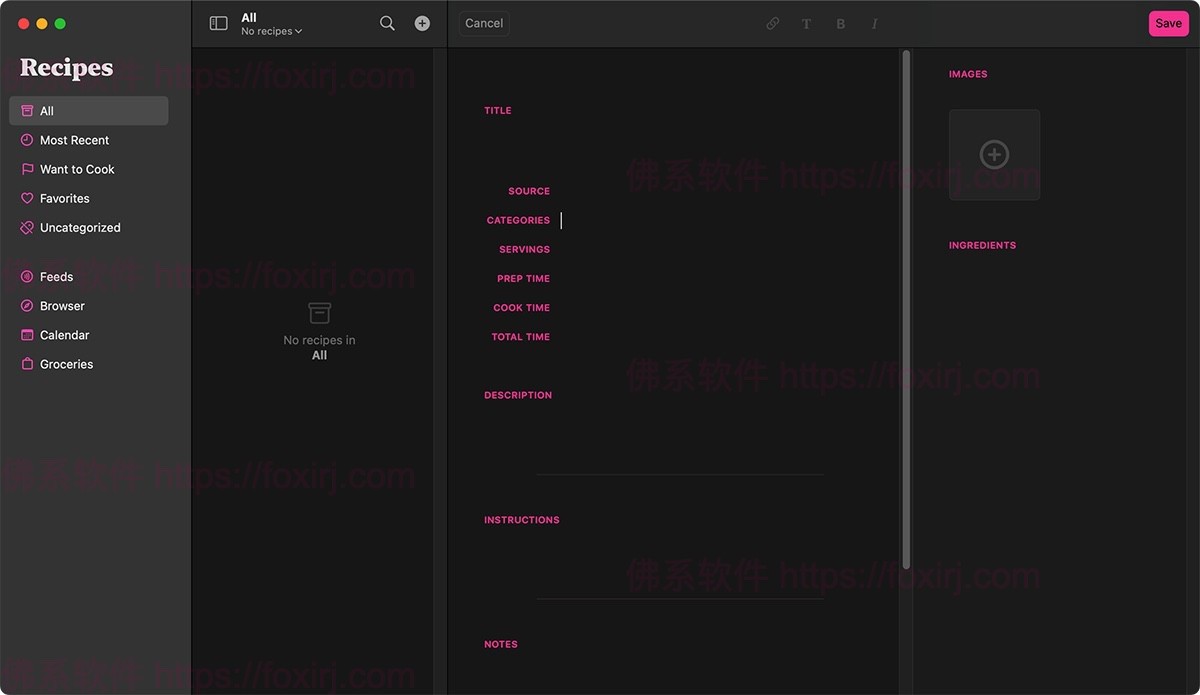The height and width of the screenshot is (695, 1200).
Task: Save the new recipe
Action: click(1168, 24)
